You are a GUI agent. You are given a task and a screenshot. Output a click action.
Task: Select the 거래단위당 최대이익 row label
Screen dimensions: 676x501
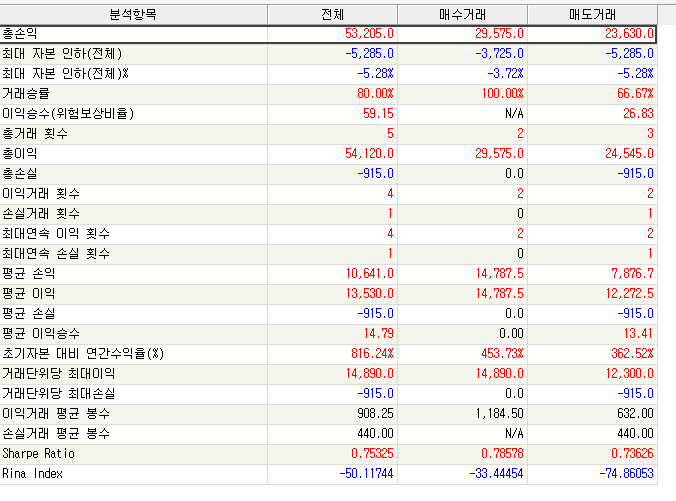click(59, 373)
